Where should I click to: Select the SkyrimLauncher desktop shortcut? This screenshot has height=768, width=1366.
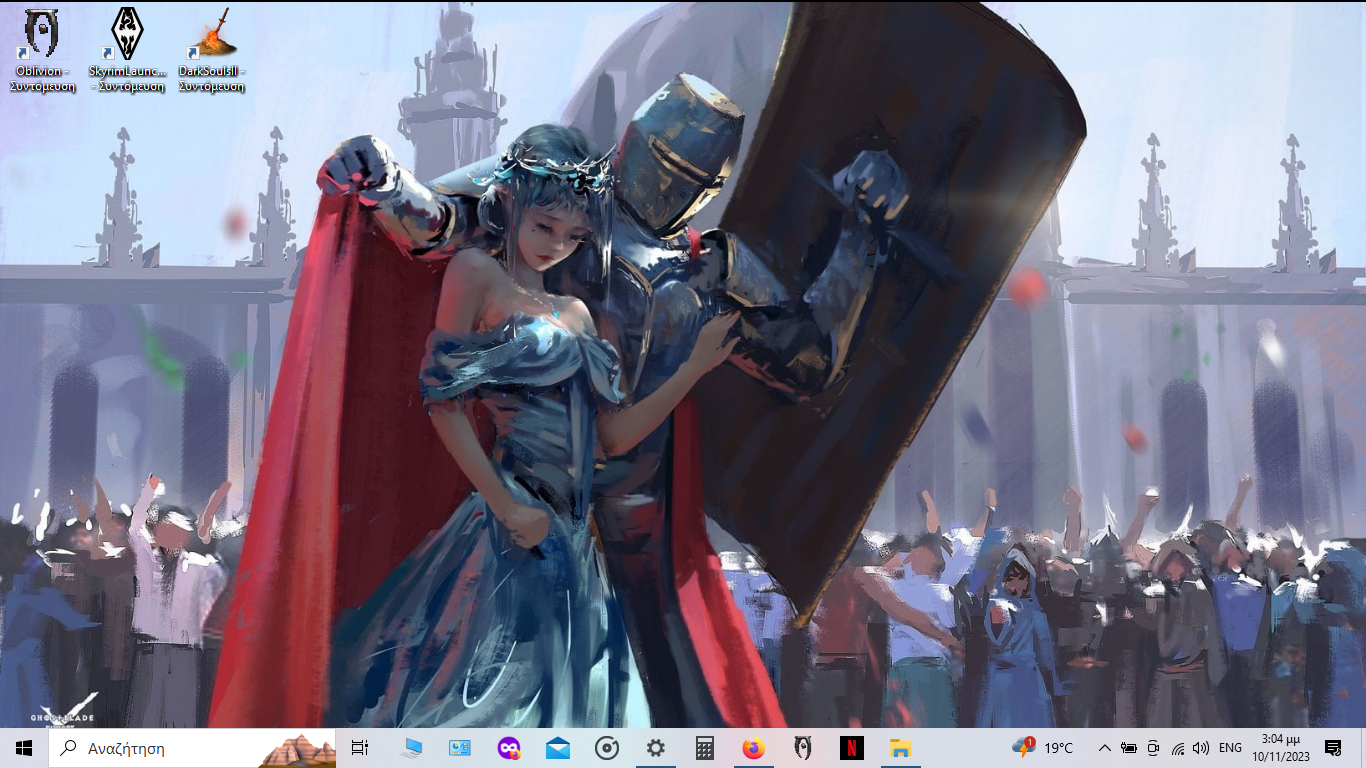127,50
